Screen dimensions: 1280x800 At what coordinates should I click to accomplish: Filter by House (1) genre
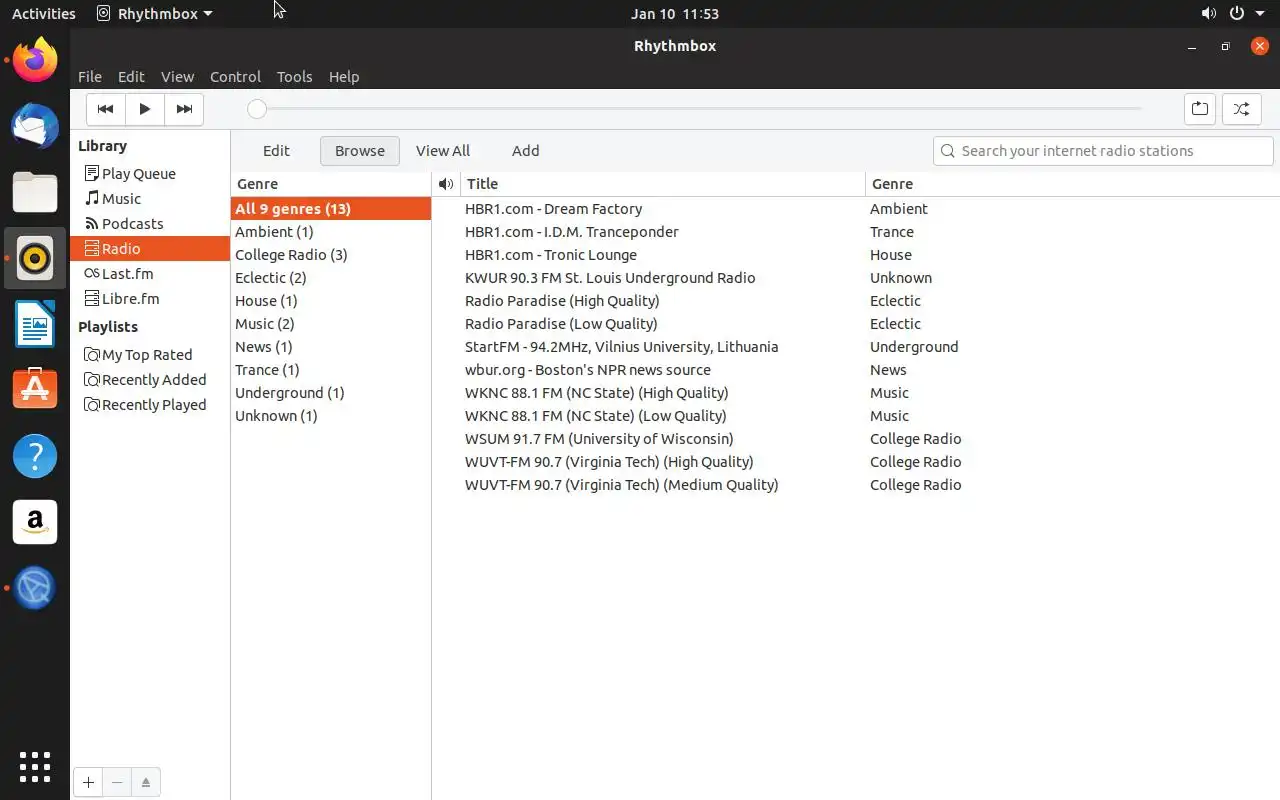pyautogui.click(x=331, y=300)
